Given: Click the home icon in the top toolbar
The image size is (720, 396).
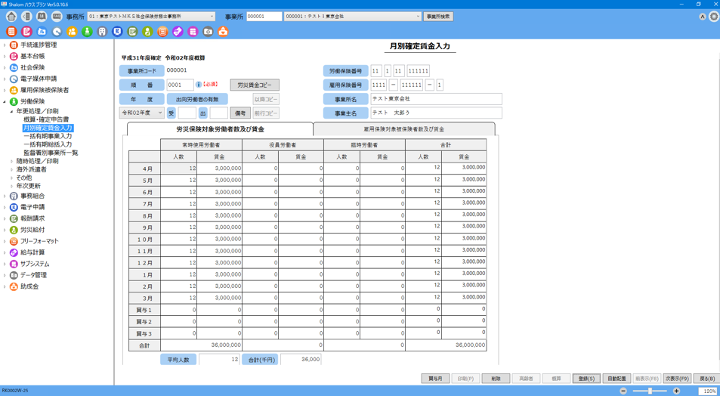Looking at the screenshot, I should click(12, 17).
